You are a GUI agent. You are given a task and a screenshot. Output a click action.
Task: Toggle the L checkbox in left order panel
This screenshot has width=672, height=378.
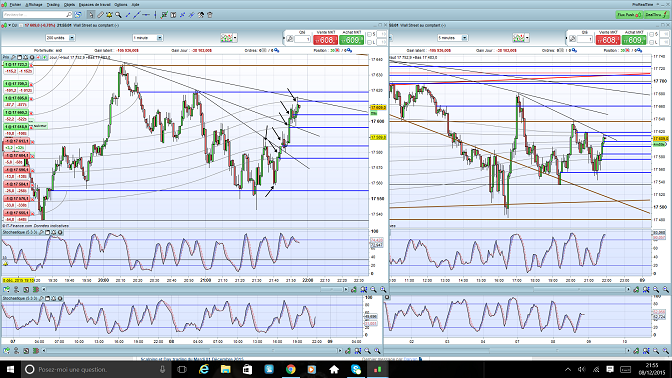[x=369, y=42]
